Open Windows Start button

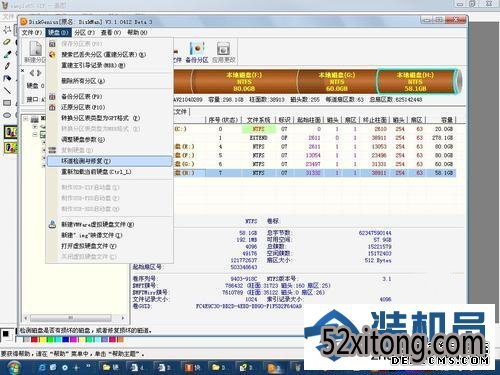(13, 367)
